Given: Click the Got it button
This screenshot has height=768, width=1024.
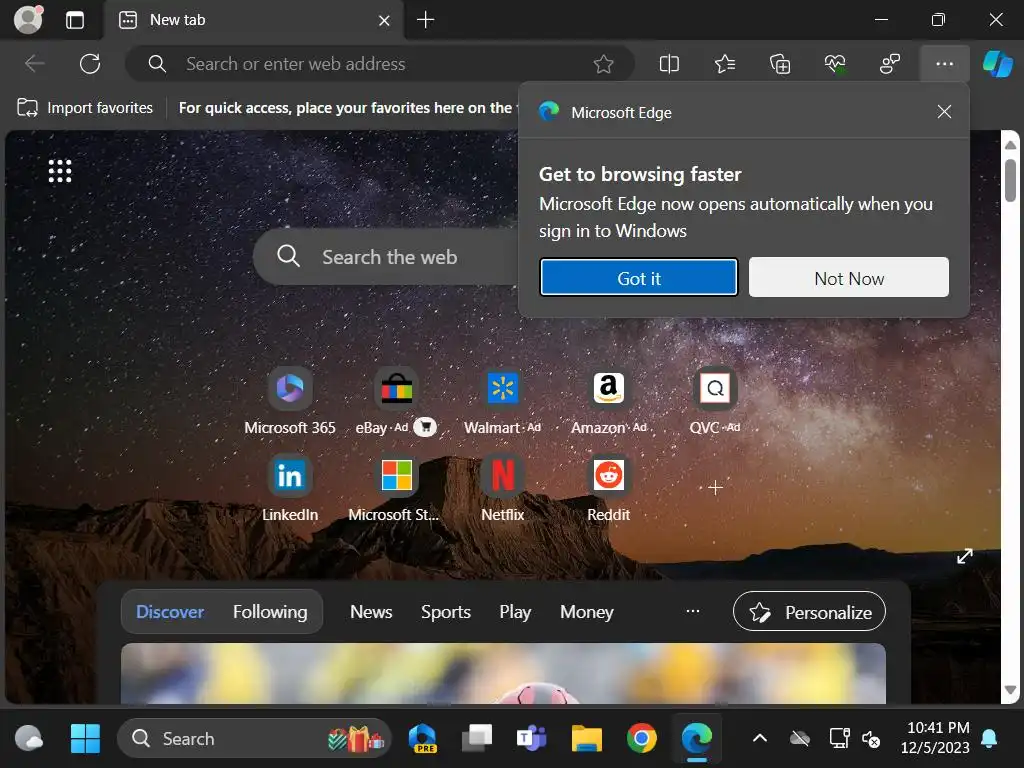Looking at the screenshot, I should (639, 278).
